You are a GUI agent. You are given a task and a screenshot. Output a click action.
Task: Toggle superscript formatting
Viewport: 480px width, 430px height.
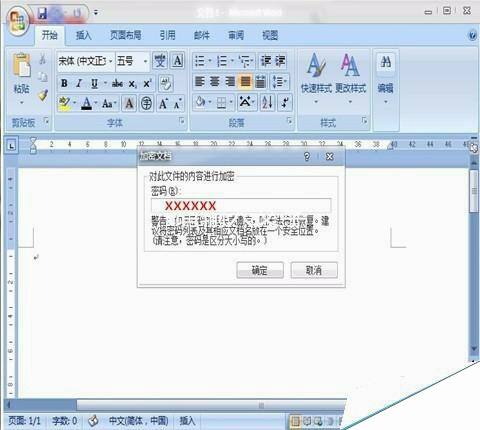pos(147,83)
